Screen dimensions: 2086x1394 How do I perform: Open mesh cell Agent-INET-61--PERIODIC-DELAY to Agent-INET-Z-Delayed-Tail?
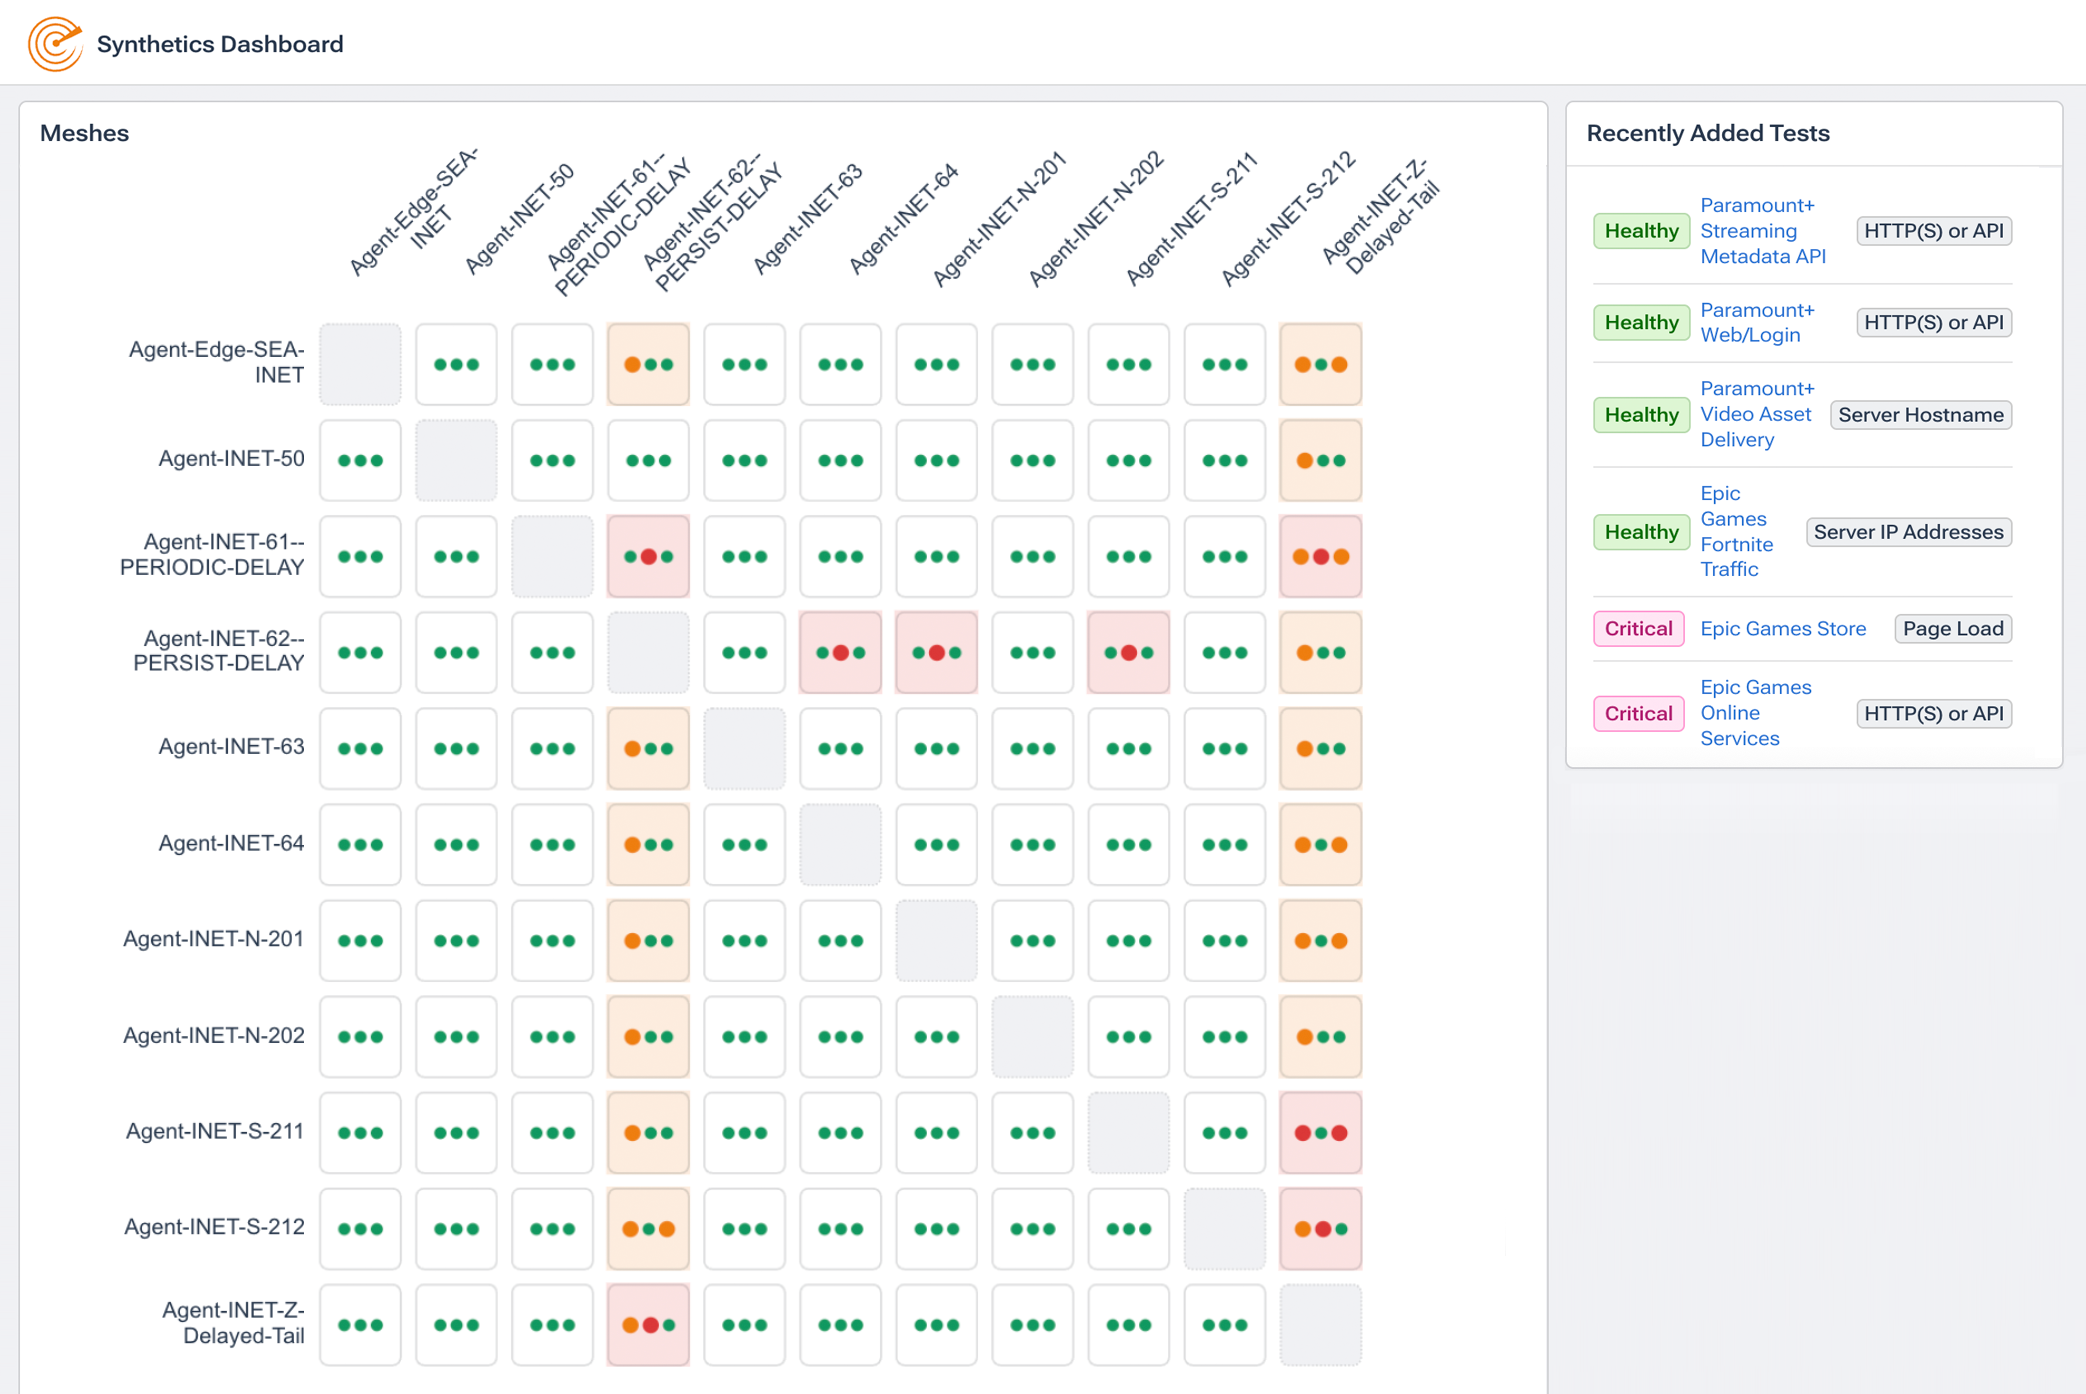[1320, 556]
